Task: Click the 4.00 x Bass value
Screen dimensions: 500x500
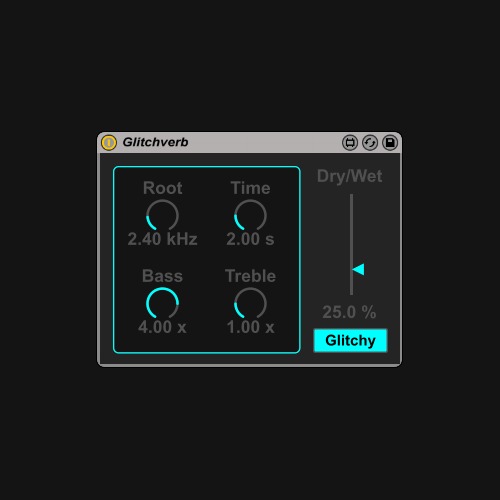Action: [x=162, y=327]
